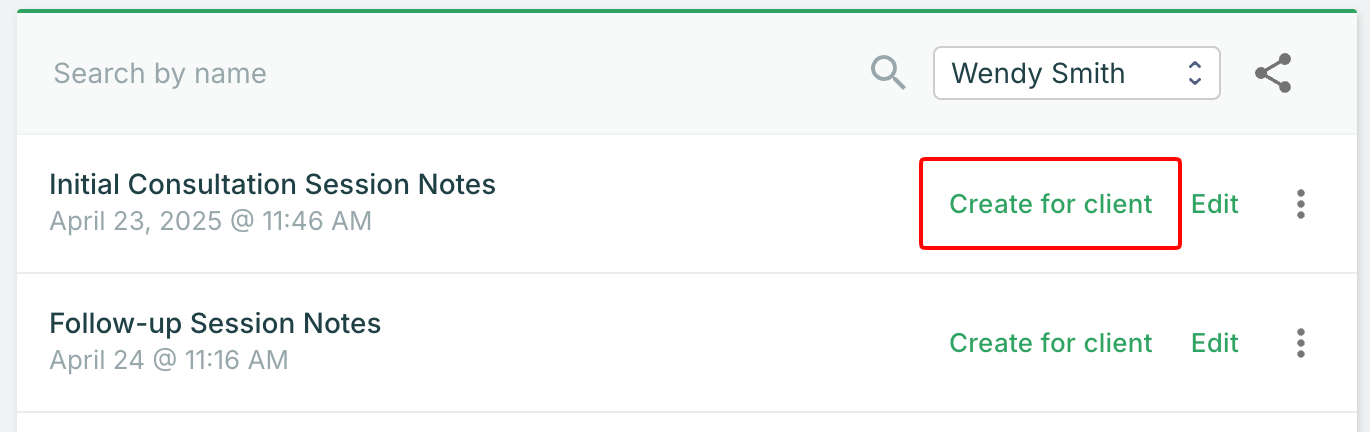The height and width of the screenshot is (432, 1370).
Task: Click the share icon
Action: [1273, 74]
